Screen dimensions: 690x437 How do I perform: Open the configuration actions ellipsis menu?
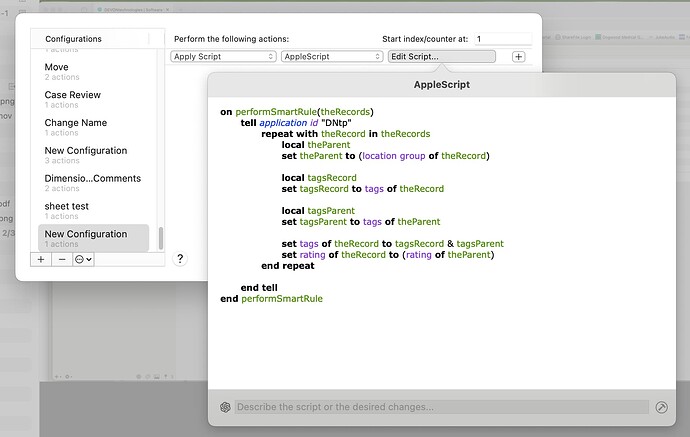84,259
